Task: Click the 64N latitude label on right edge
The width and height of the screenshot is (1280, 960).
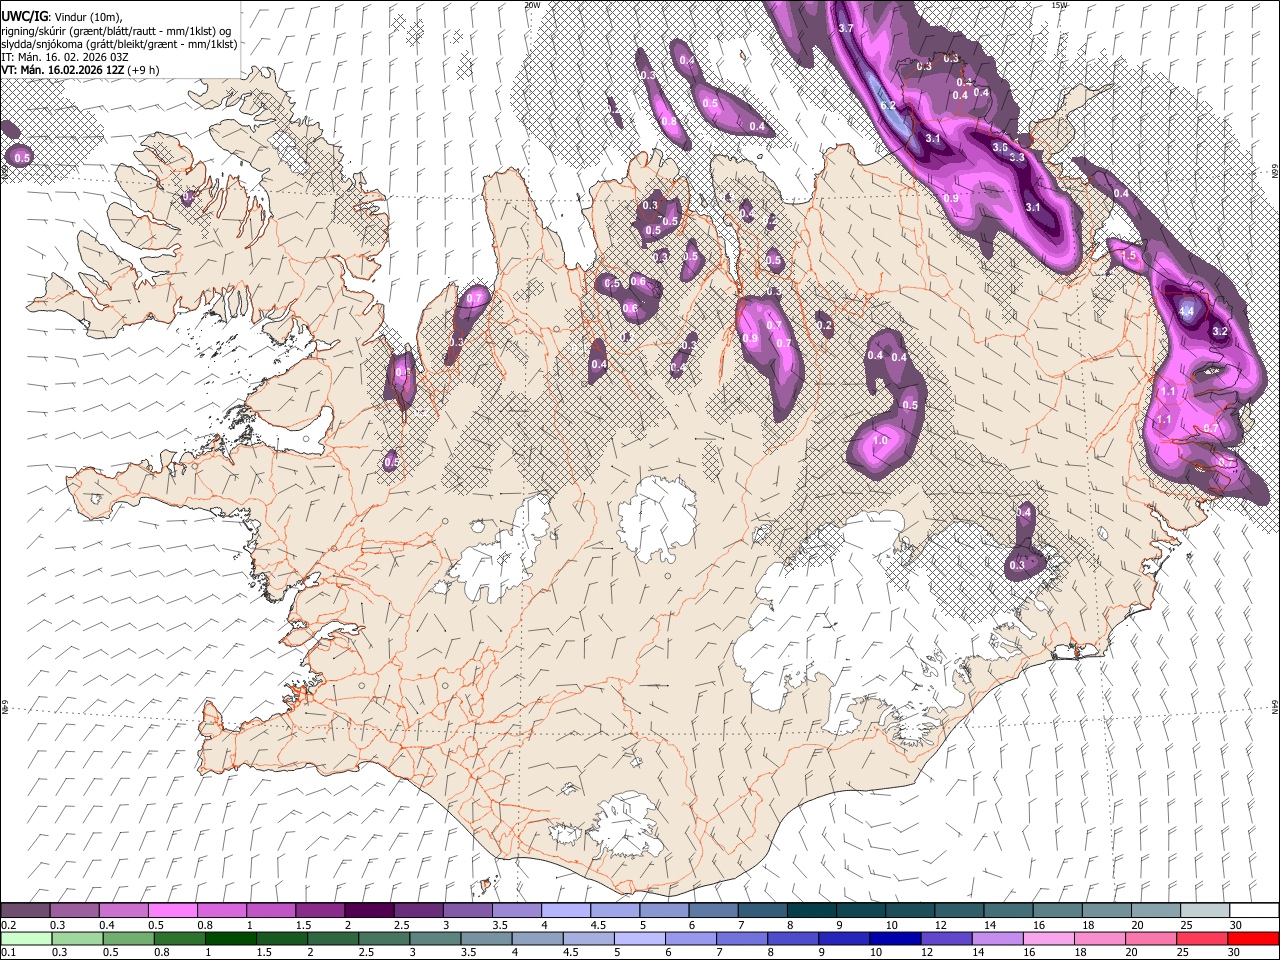Action: point(1275,706)
